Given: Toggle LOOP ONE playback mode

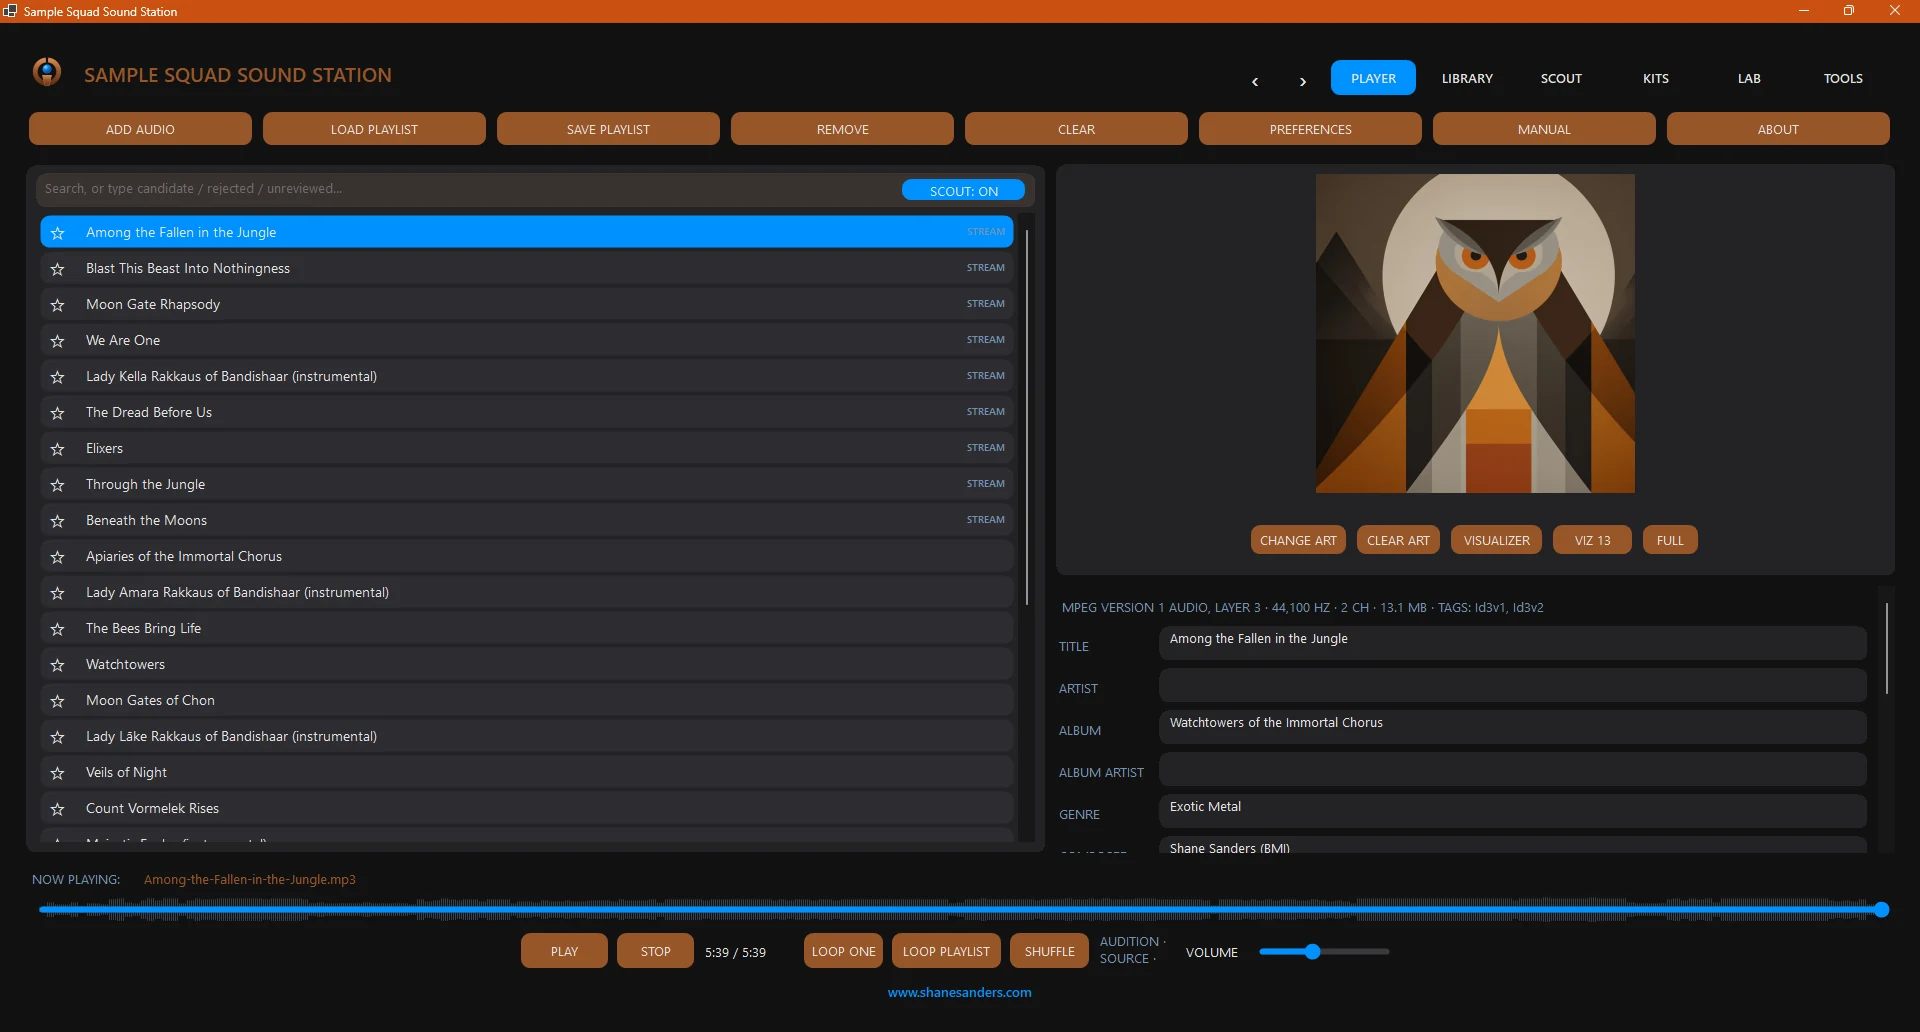Looking at the screenshot, I should [x=843, y=951].
